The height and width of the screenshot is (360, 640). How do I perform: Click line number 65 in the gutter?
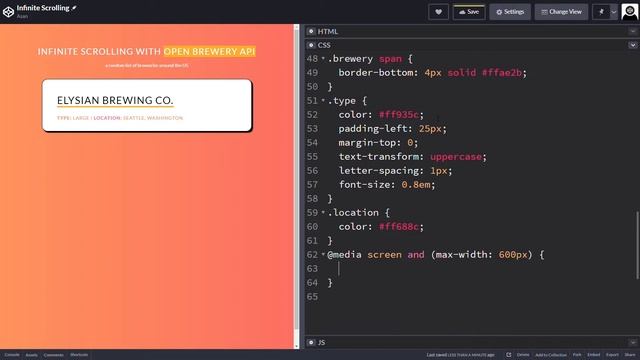312,297
